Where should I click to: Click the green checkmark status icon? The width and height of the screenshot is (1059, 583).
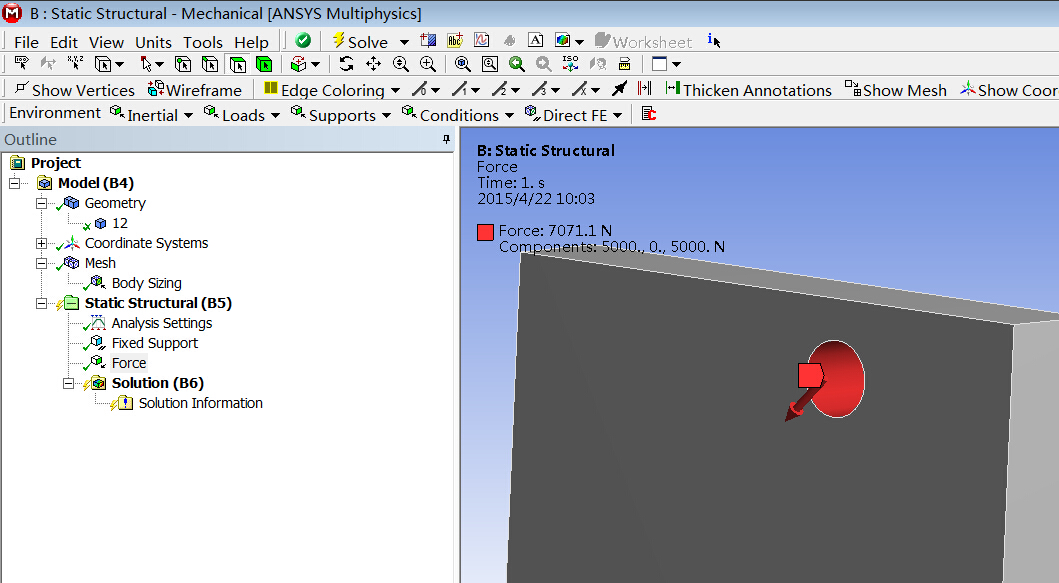click(303, 41)
